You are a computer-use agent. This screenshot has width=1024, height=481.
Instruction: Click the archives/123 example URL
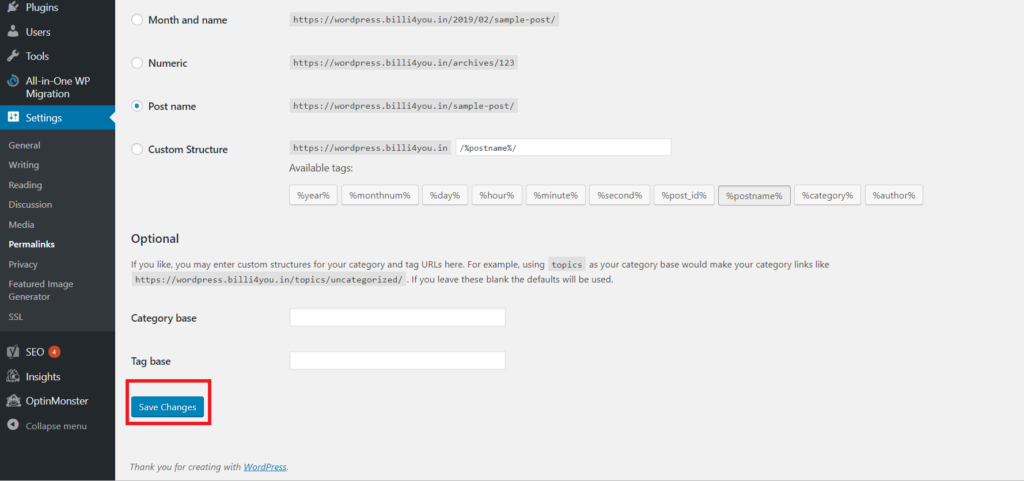(x=404, y=63)
